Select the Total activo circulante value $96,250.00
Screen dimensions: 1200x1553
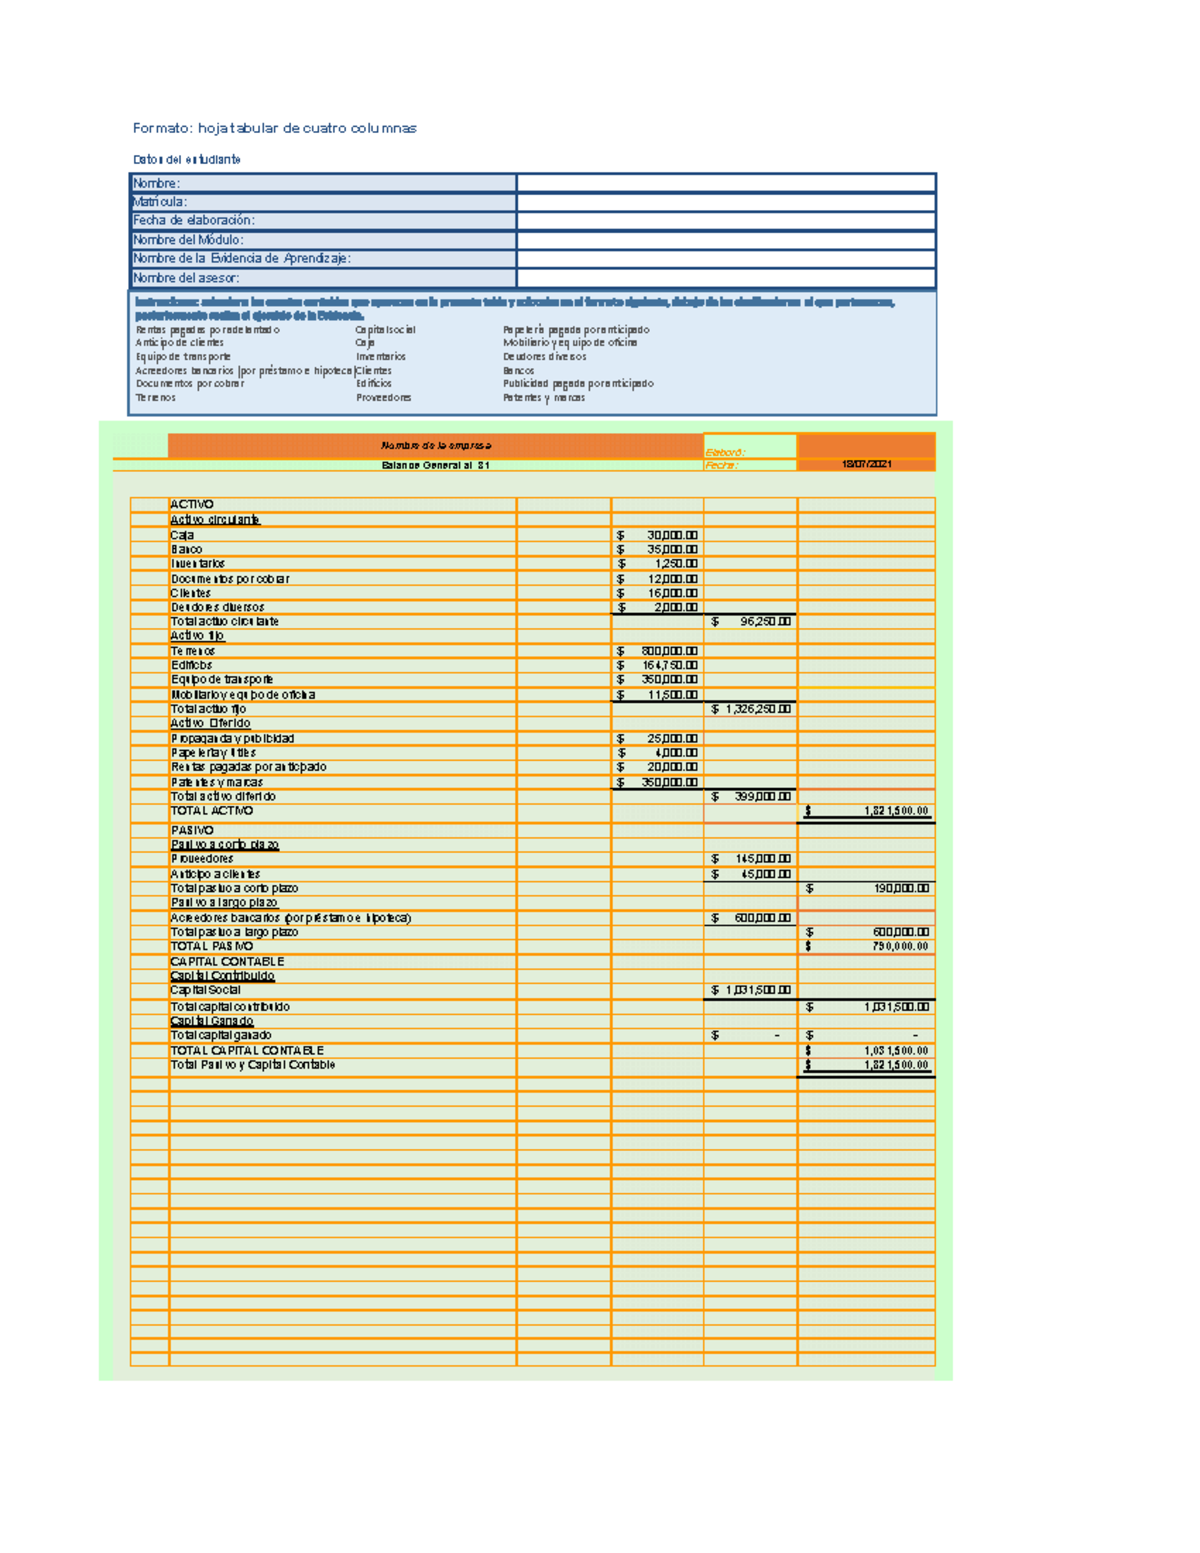tap(750, 622)
